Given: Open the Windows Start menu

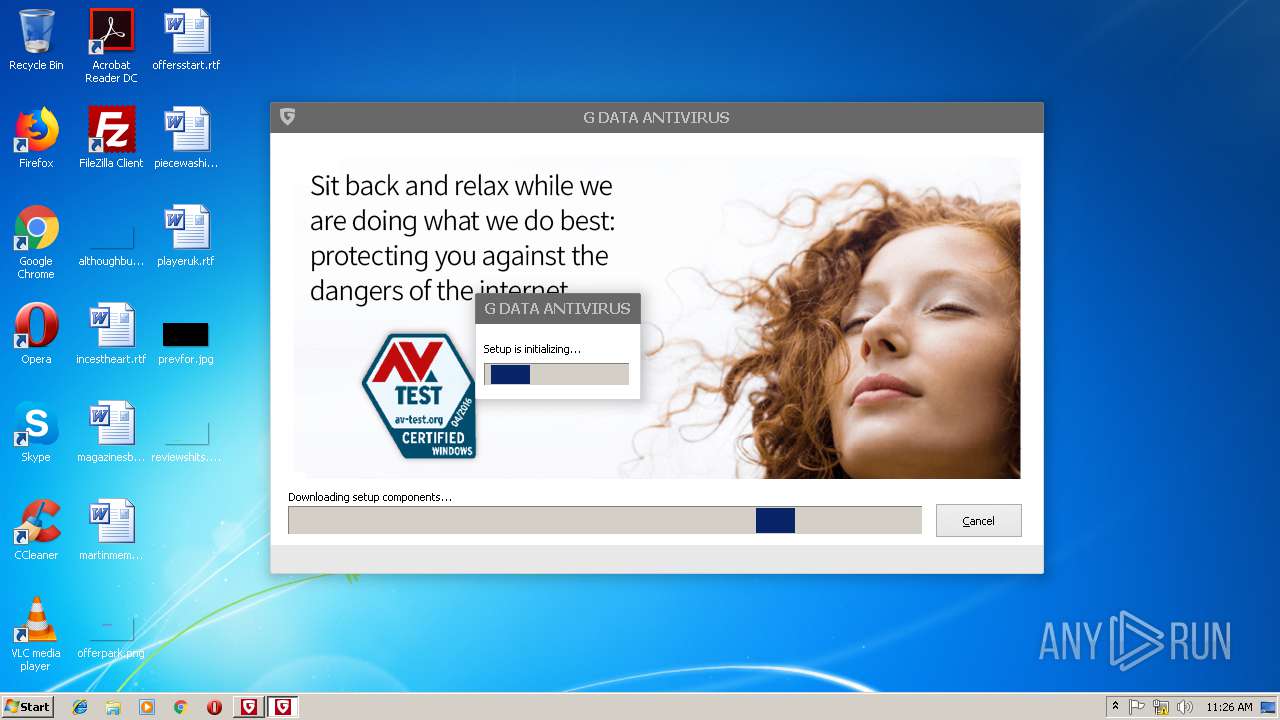Looking at the screenshot, I should click(28, 707).
